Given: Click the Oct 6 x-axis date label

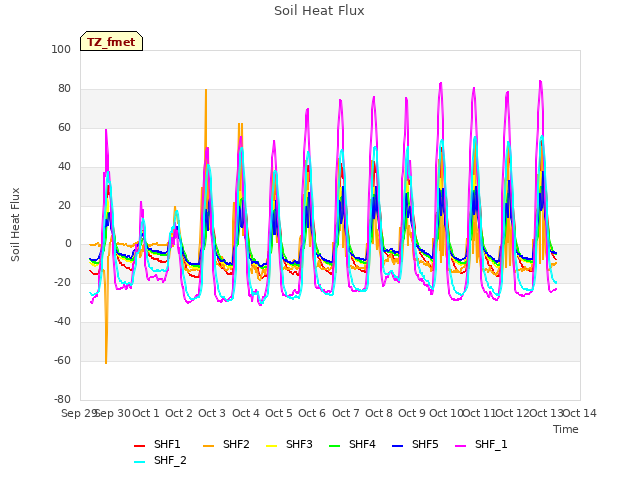Looking at the screenshot, I should click(x=312, y=413).
